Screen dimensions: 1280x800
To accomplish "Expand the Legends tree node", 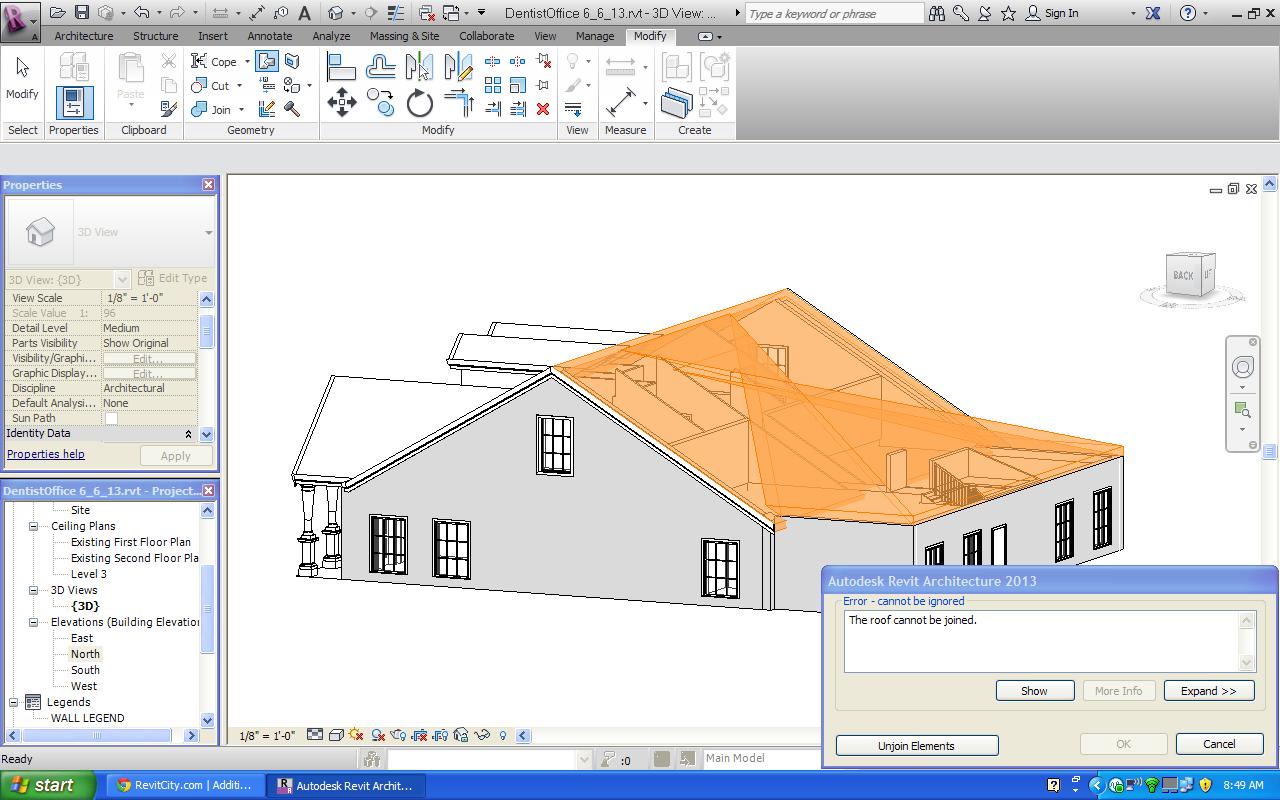I will (x=14, y=702).
